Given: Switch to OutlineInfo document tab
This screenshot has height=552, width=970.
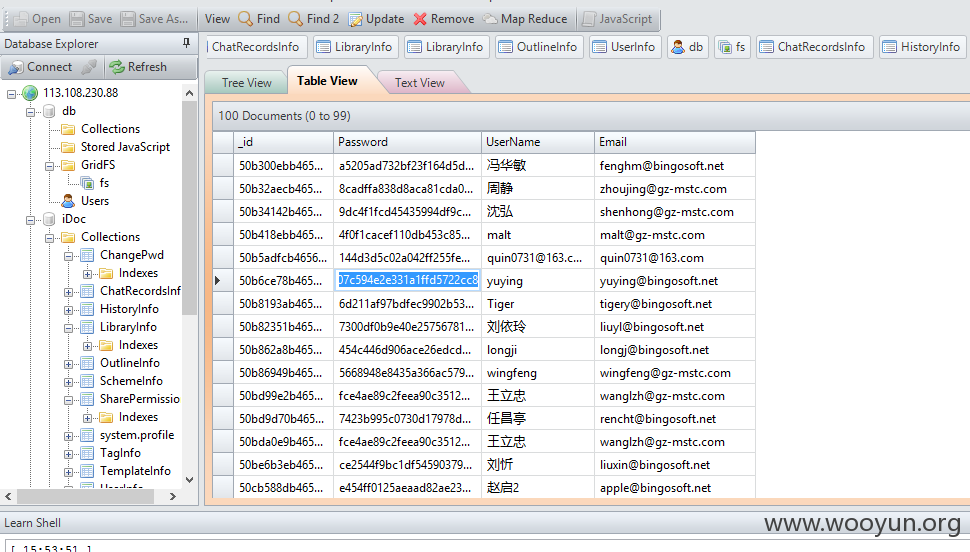Looking at the screenshot, I should [x=539, y=47].
